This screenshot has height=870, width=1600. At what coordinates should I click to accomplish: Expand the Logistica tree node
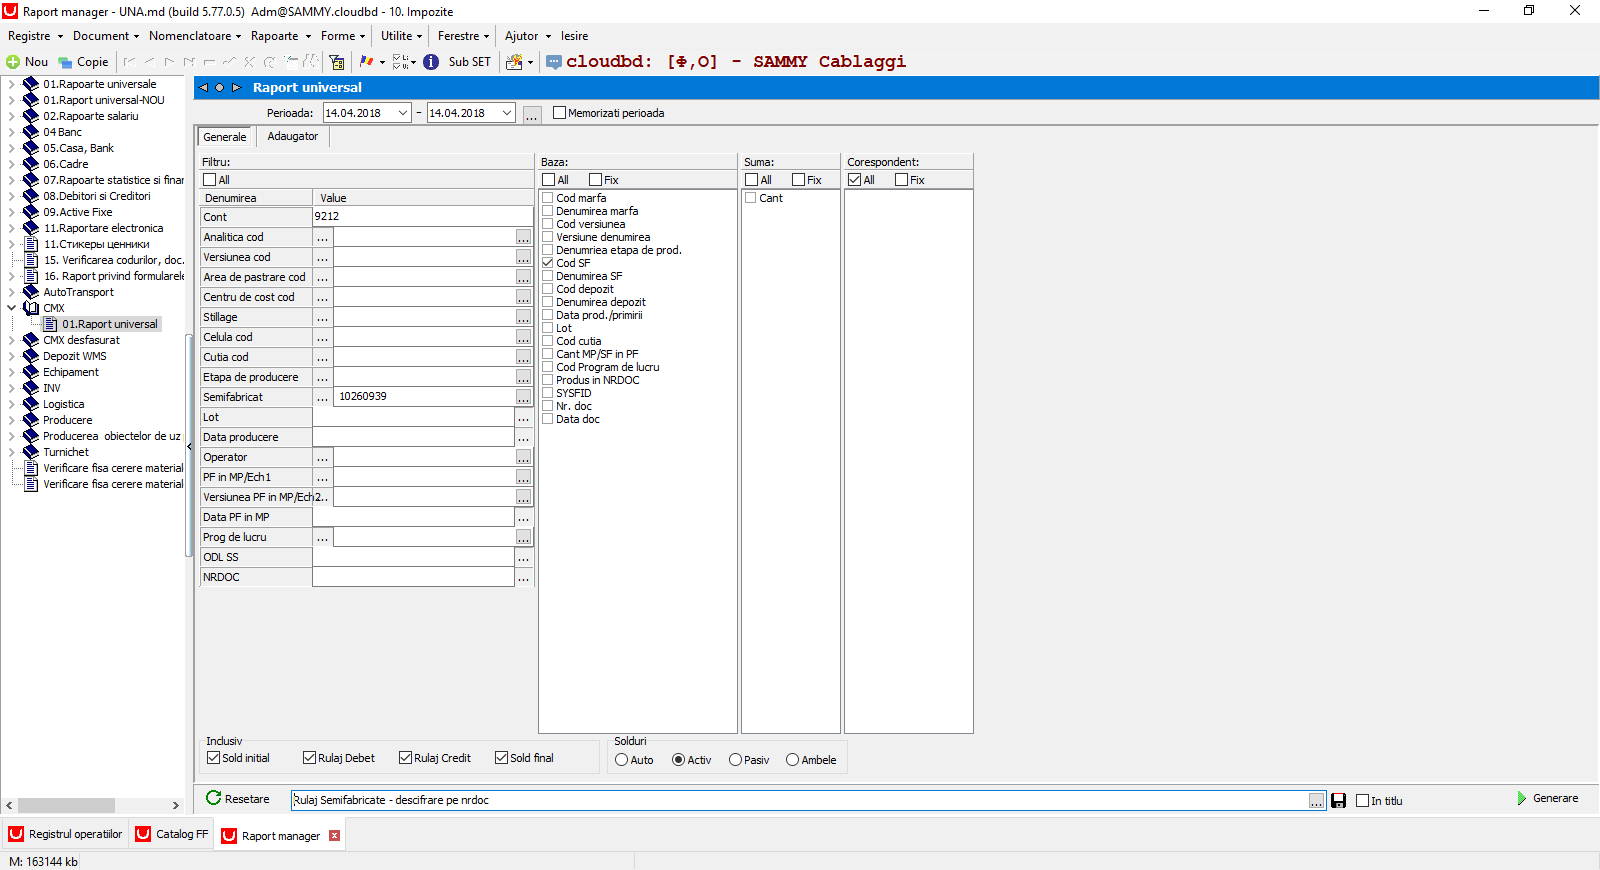(x=11, y=404)
